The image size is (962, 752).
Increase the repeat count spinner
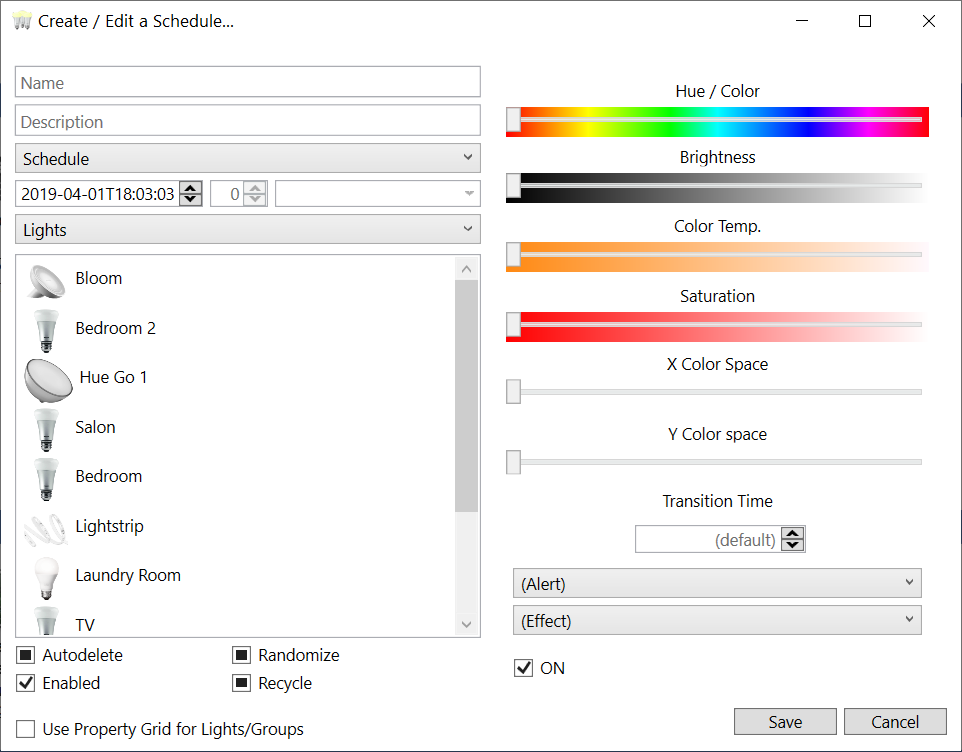click(x=255, y=188)
